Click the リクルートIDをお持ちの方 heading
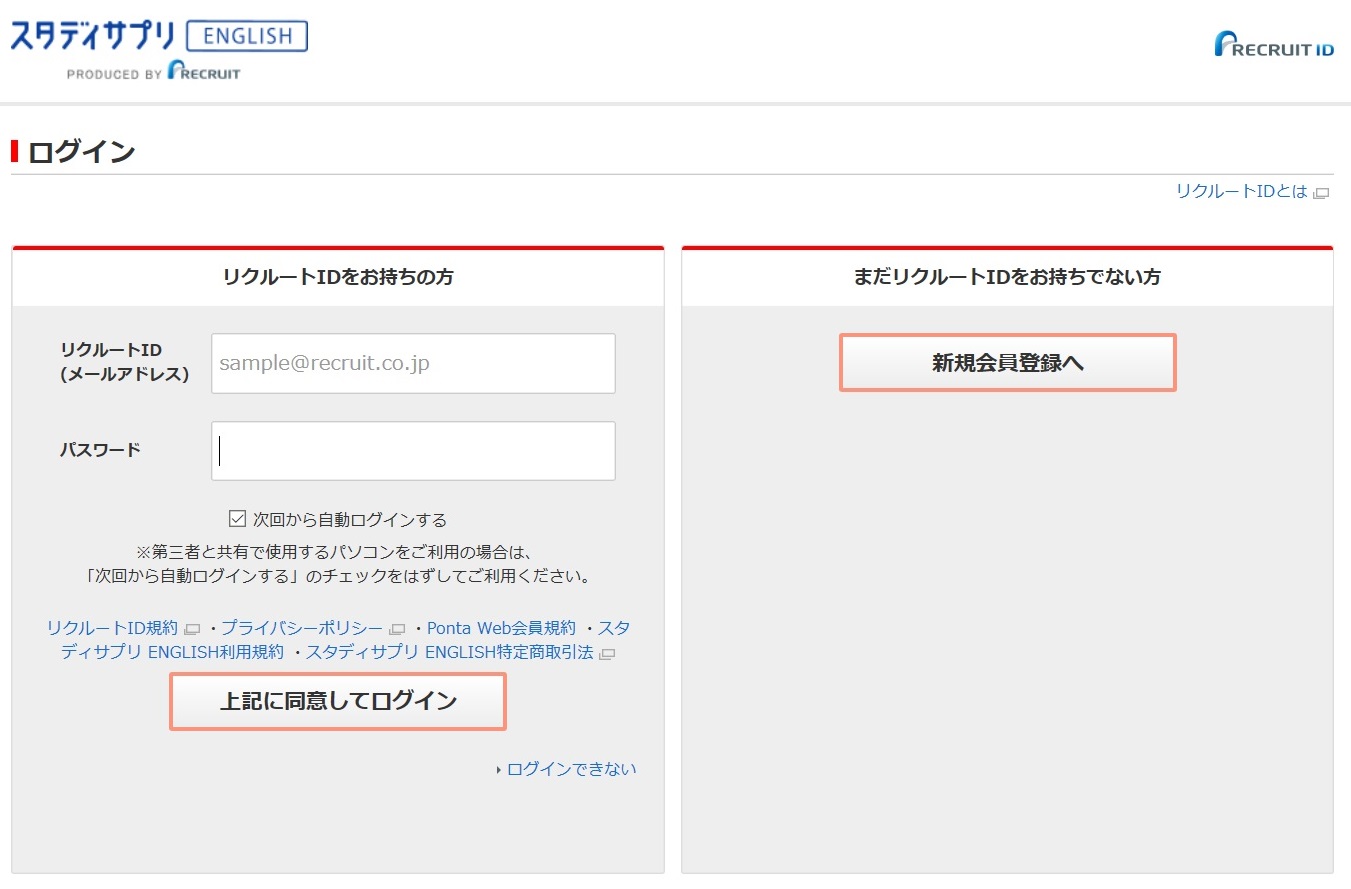 [x=338, y=277]
